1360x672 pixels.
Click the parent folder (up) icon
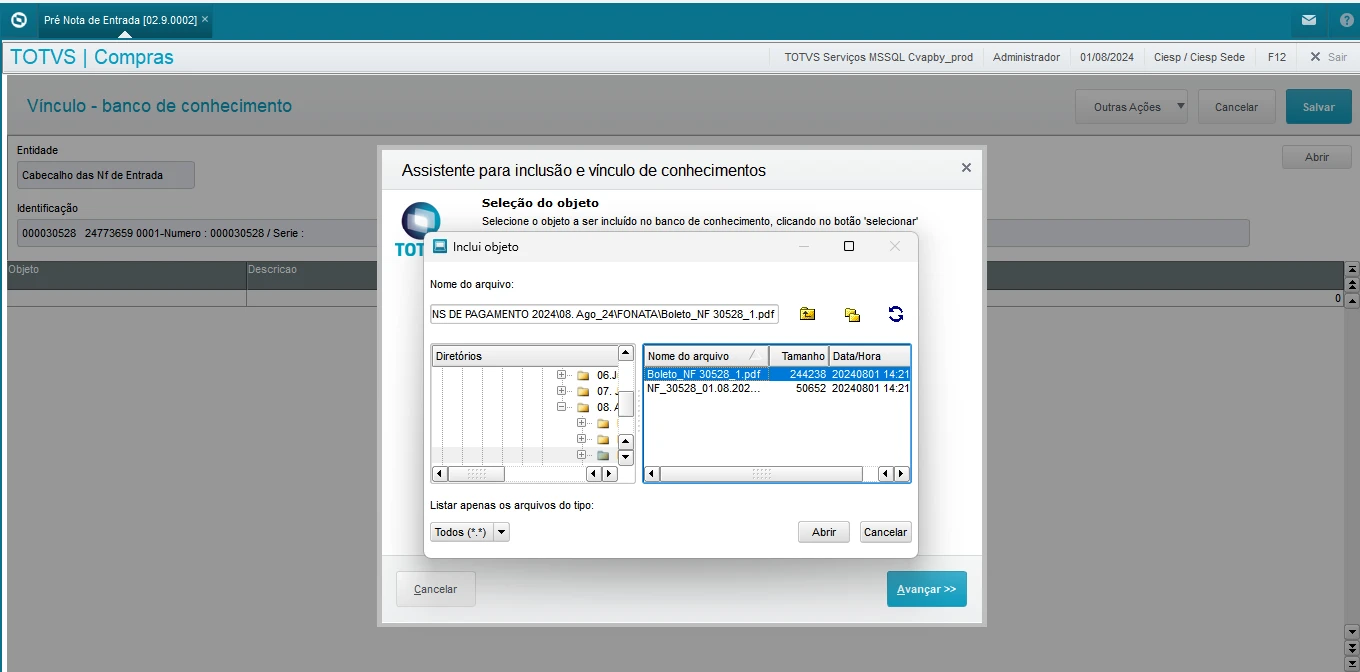[807, 314]
